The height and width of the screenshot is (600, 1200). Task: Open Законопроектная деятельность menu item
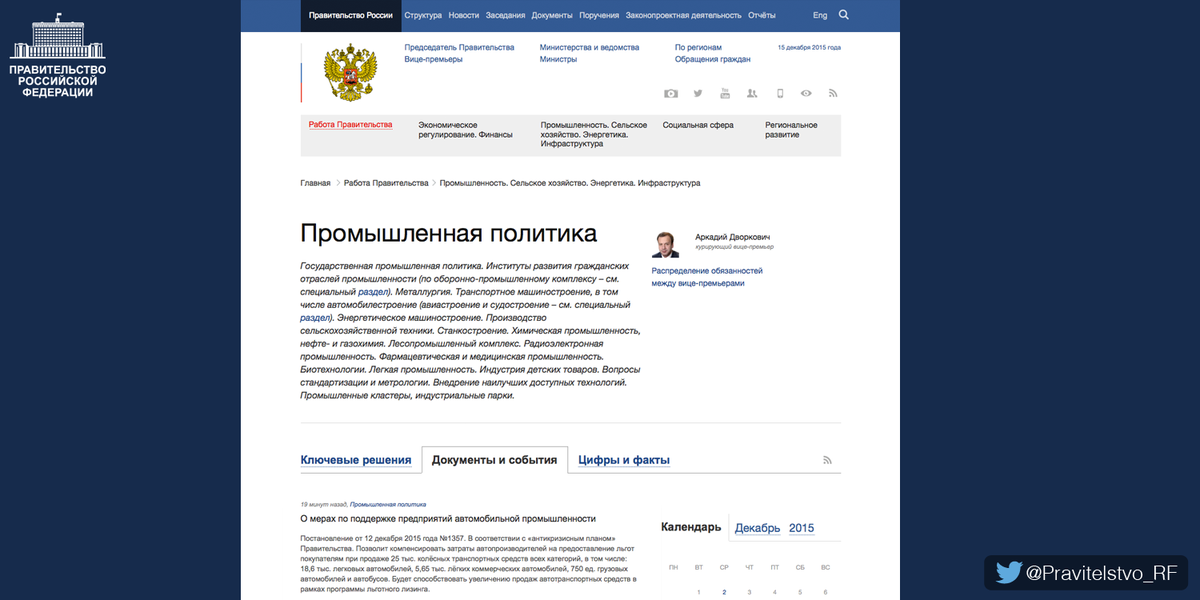684,16
